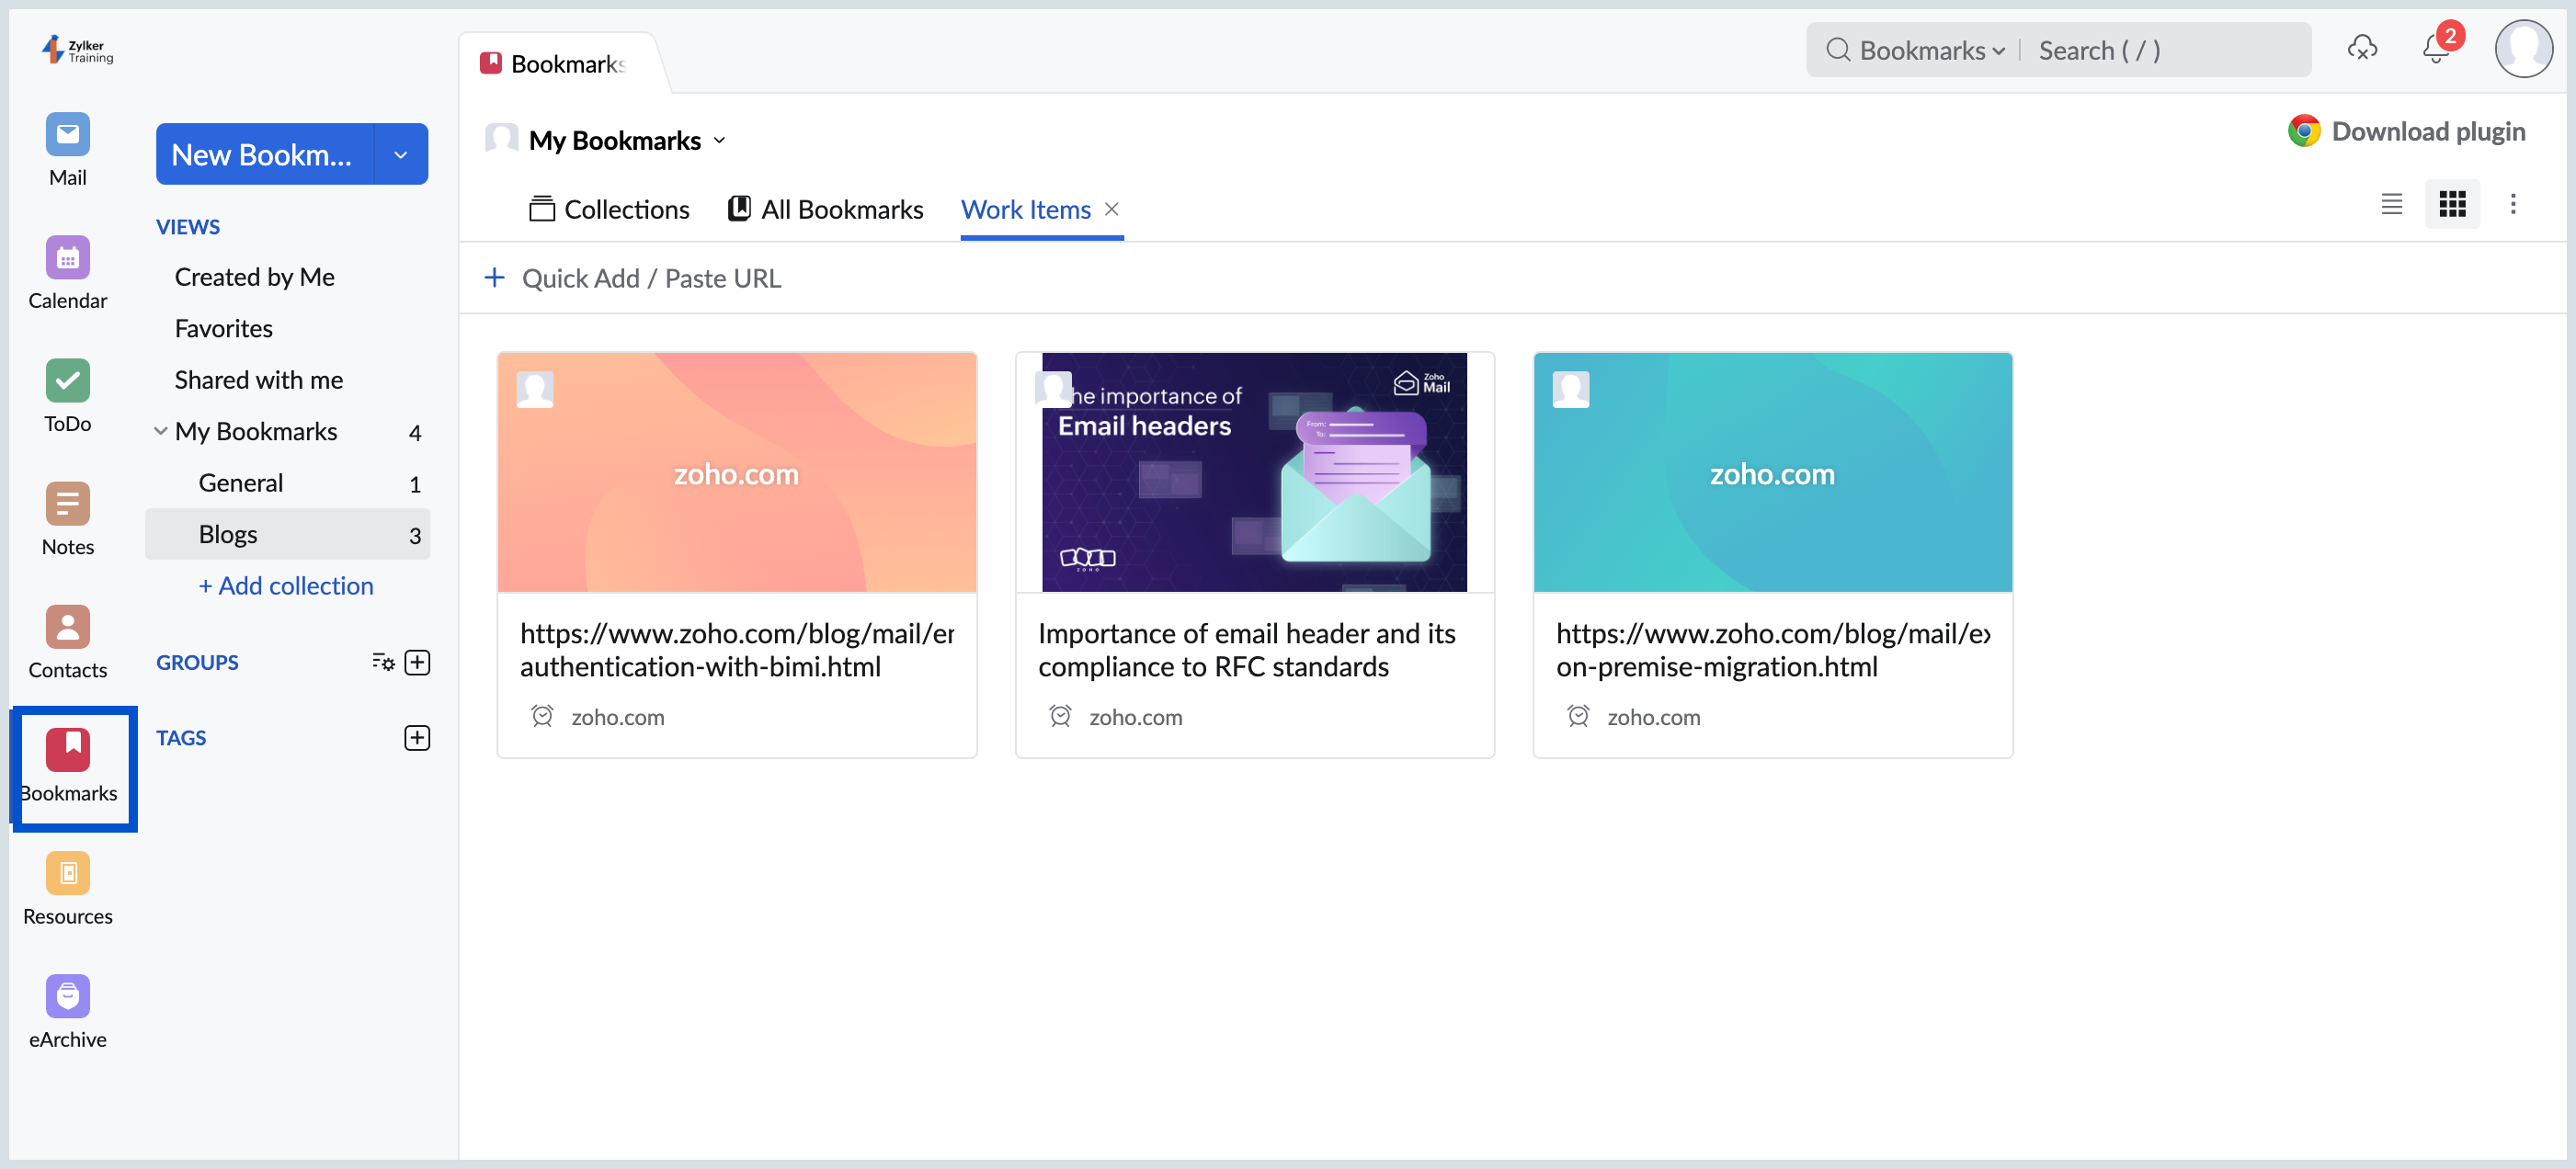Open the Mail app icon

click(x=67, y=135)
